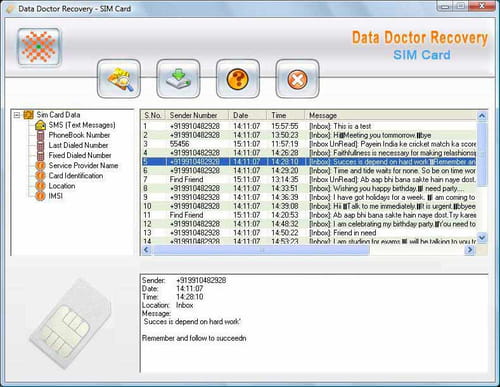Screen dimensions: 500x387
Task: Click scroll down arrow in message list
Action: 482,238
